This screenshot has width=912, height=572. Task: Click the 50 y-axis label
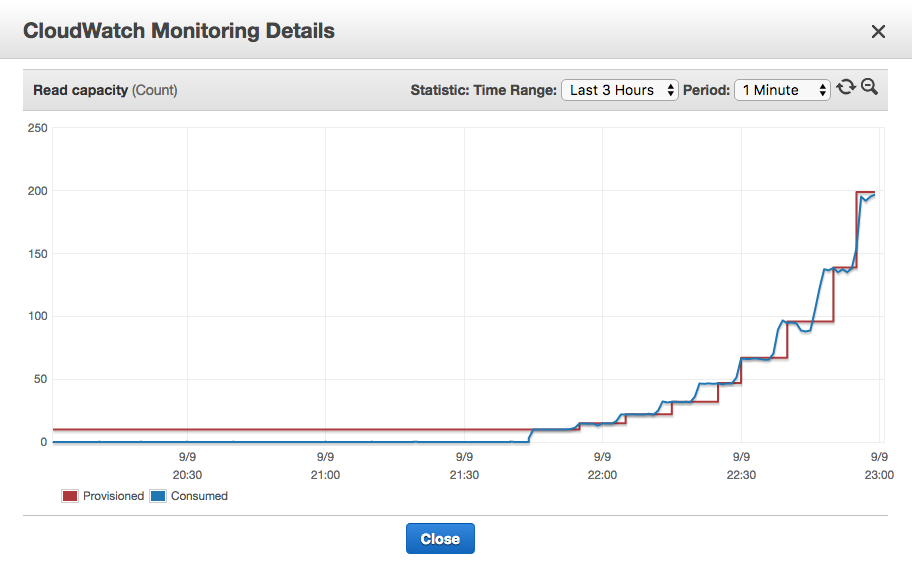(41, 379)
